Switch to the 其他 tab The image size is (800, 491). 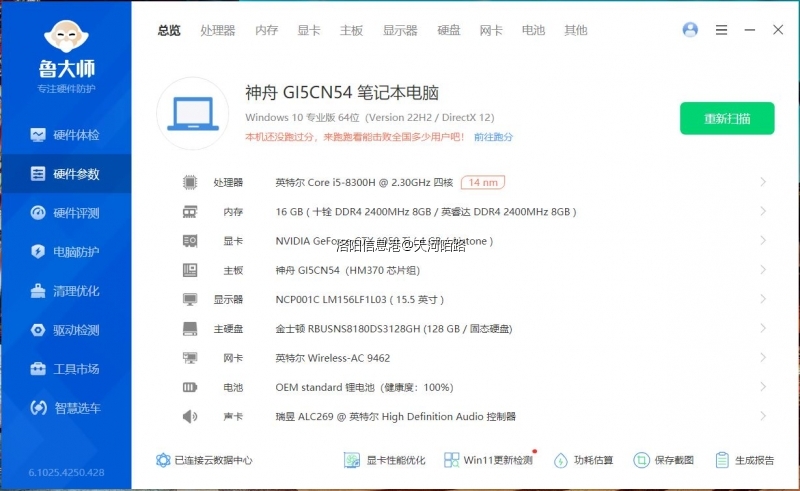(576, 30)
